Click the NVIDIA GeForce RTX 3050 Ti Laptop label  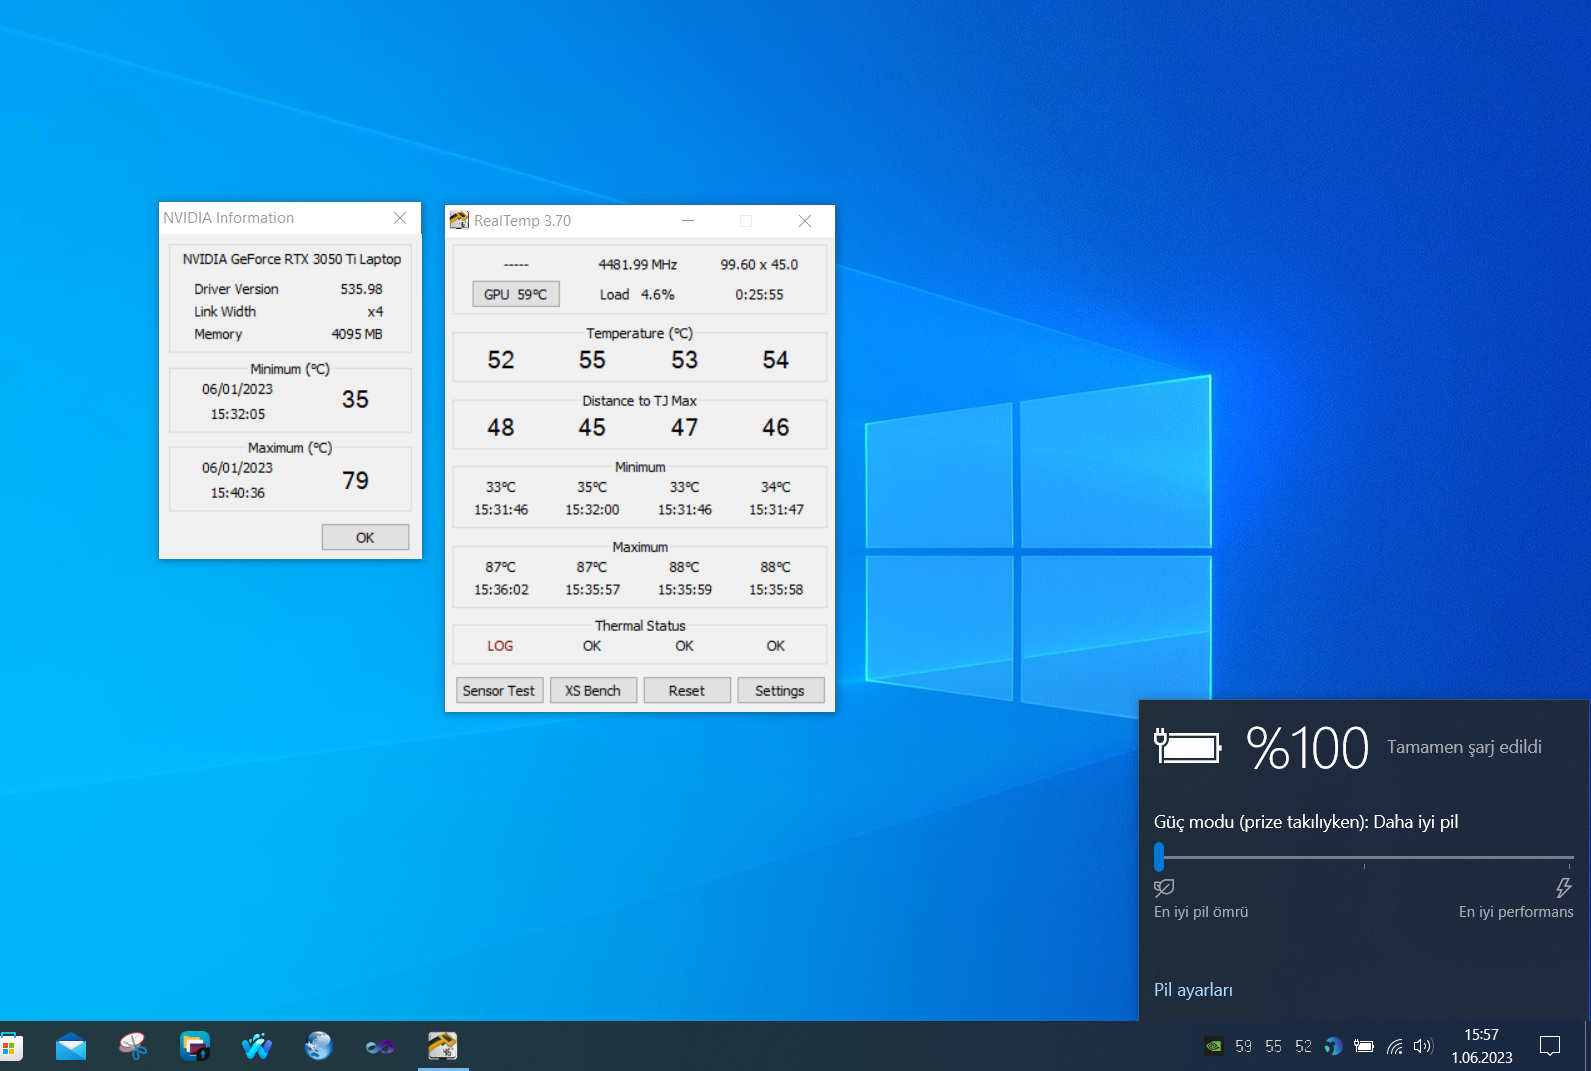(292, 259)
